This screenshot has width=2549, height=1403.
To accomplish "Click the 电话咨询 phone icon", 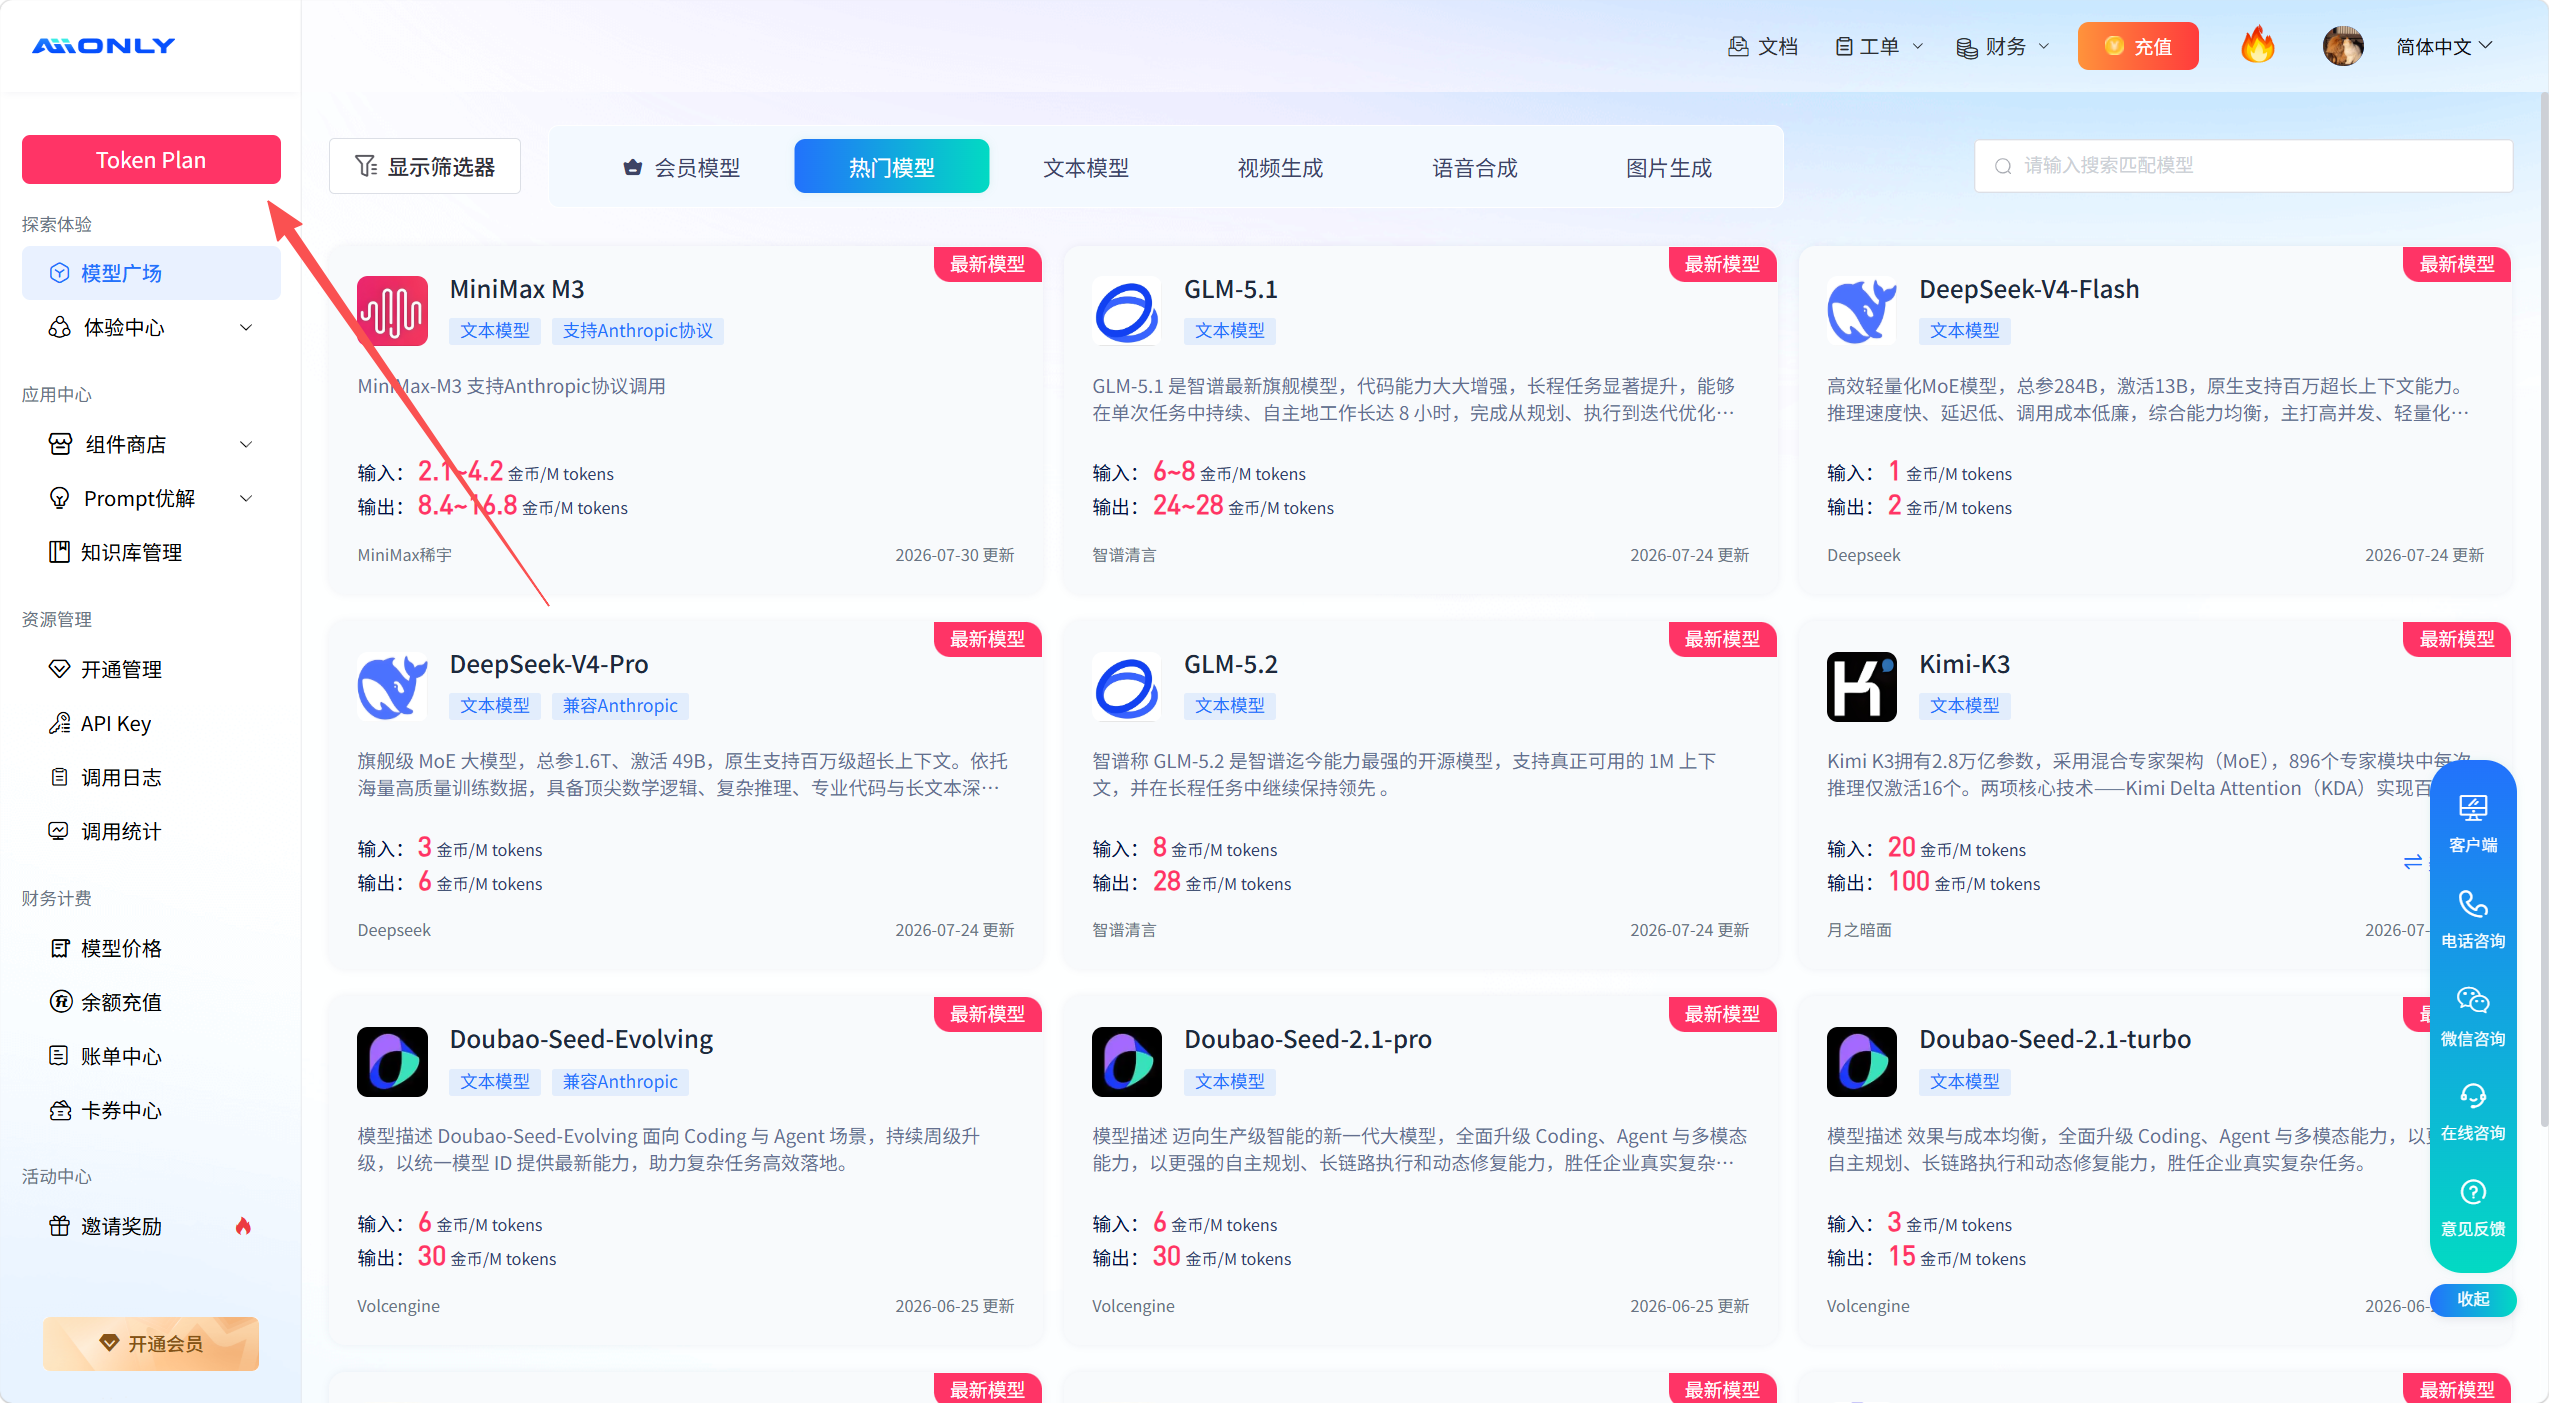I will (x=2473, y=904).
